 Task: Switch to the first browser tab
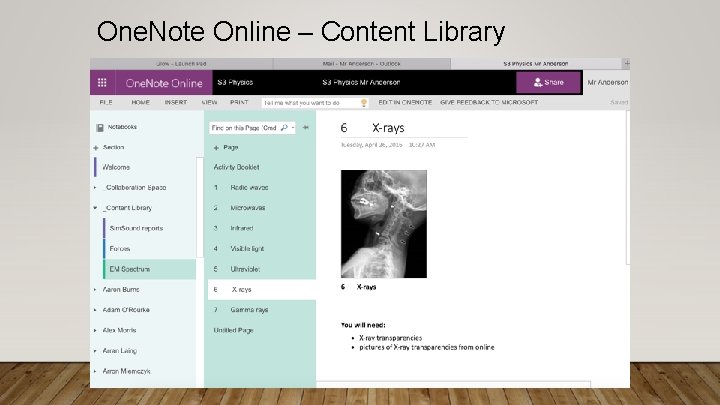181,64
